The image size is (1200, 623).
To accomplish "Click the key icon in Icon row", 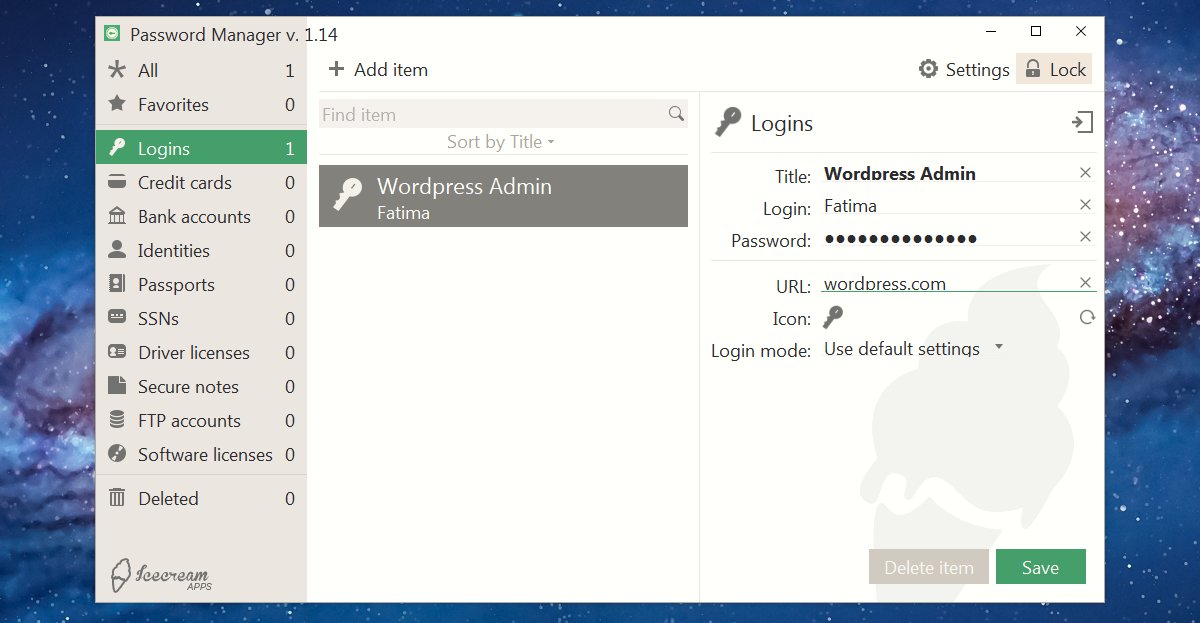I will 832,317.
